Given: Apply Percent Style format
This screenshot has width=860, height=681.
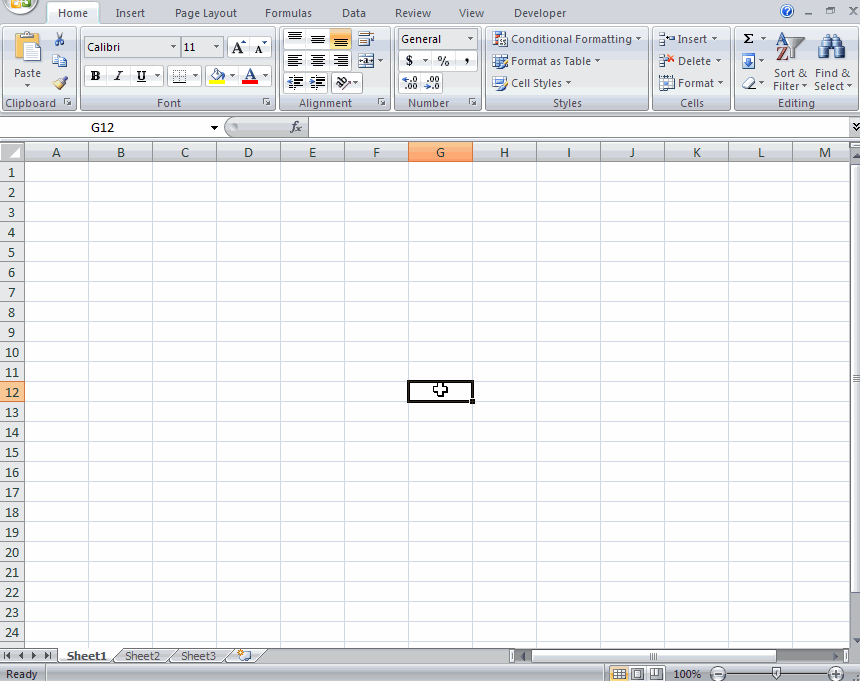Looking at the screenshot, I should click(443, 61).
